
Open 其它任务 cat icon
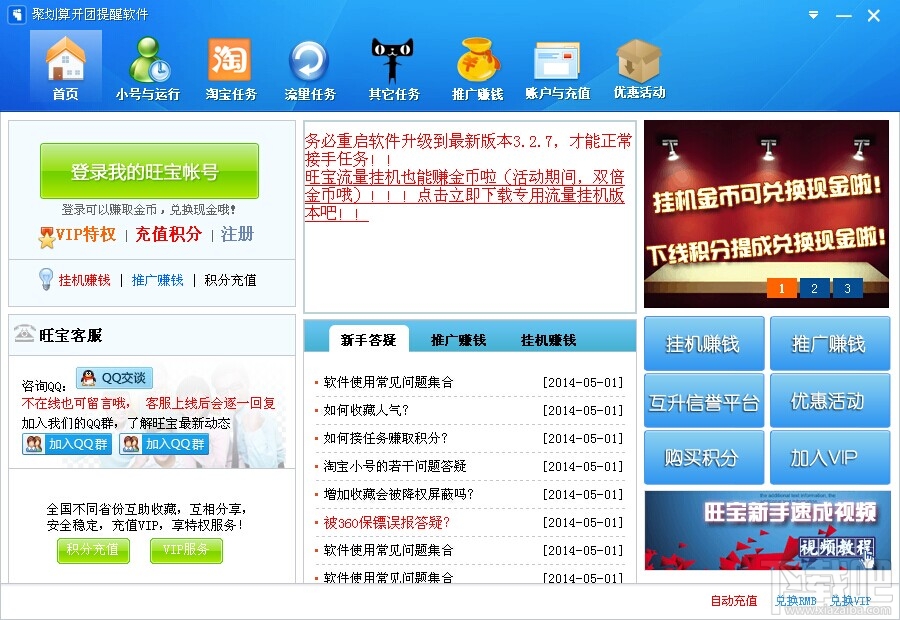[x=394, y=67]
